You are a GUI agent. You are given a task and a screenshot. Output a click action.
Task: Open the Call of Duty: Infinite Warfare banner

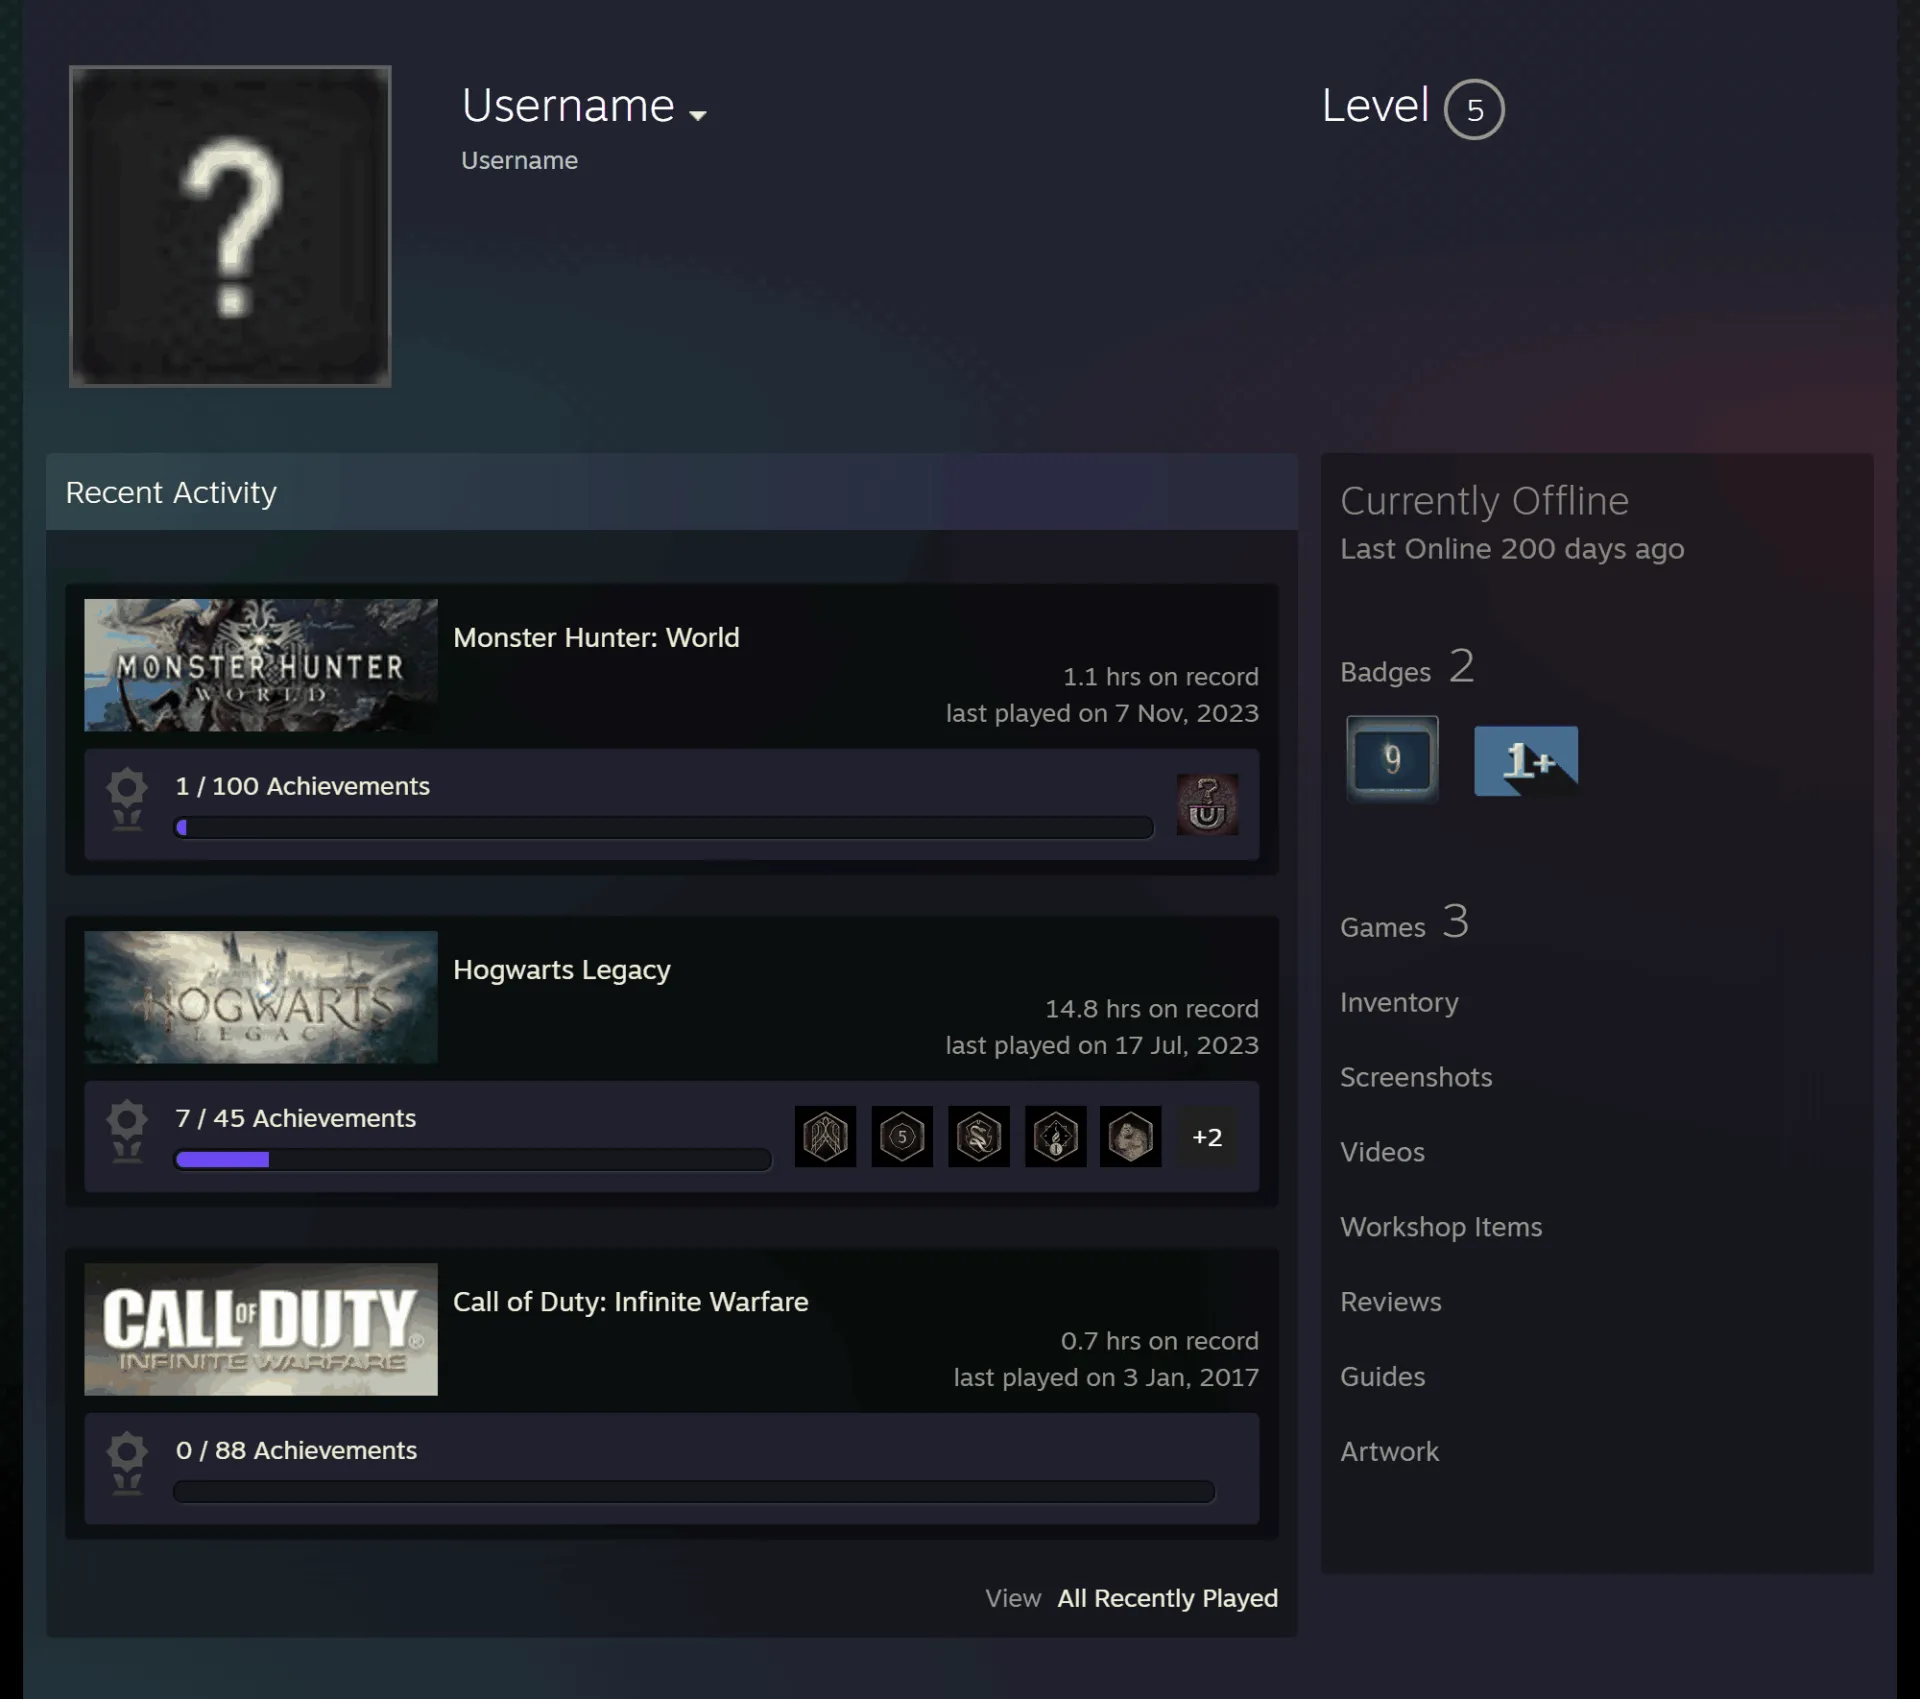point(261,1329)
